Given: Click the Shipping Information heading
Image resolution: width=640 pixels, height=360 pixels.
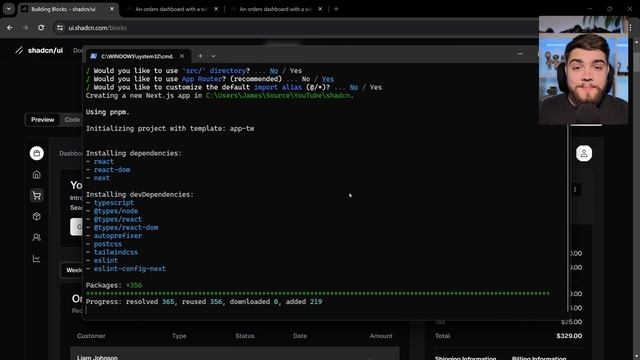Looking at the screenshot, I should (x=465, y=358).
